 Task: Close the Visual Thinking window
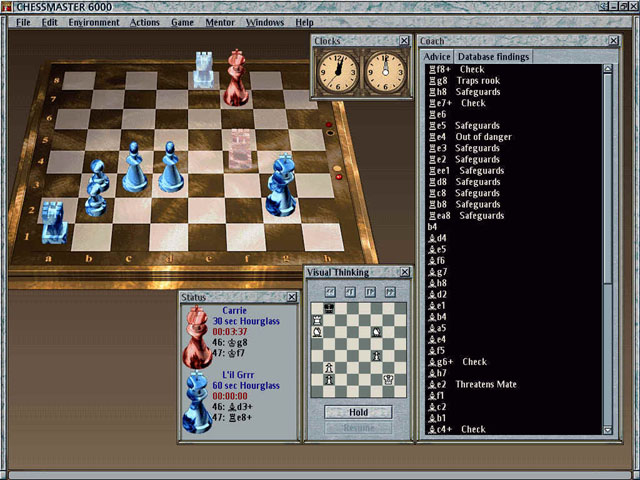point(404,272)
